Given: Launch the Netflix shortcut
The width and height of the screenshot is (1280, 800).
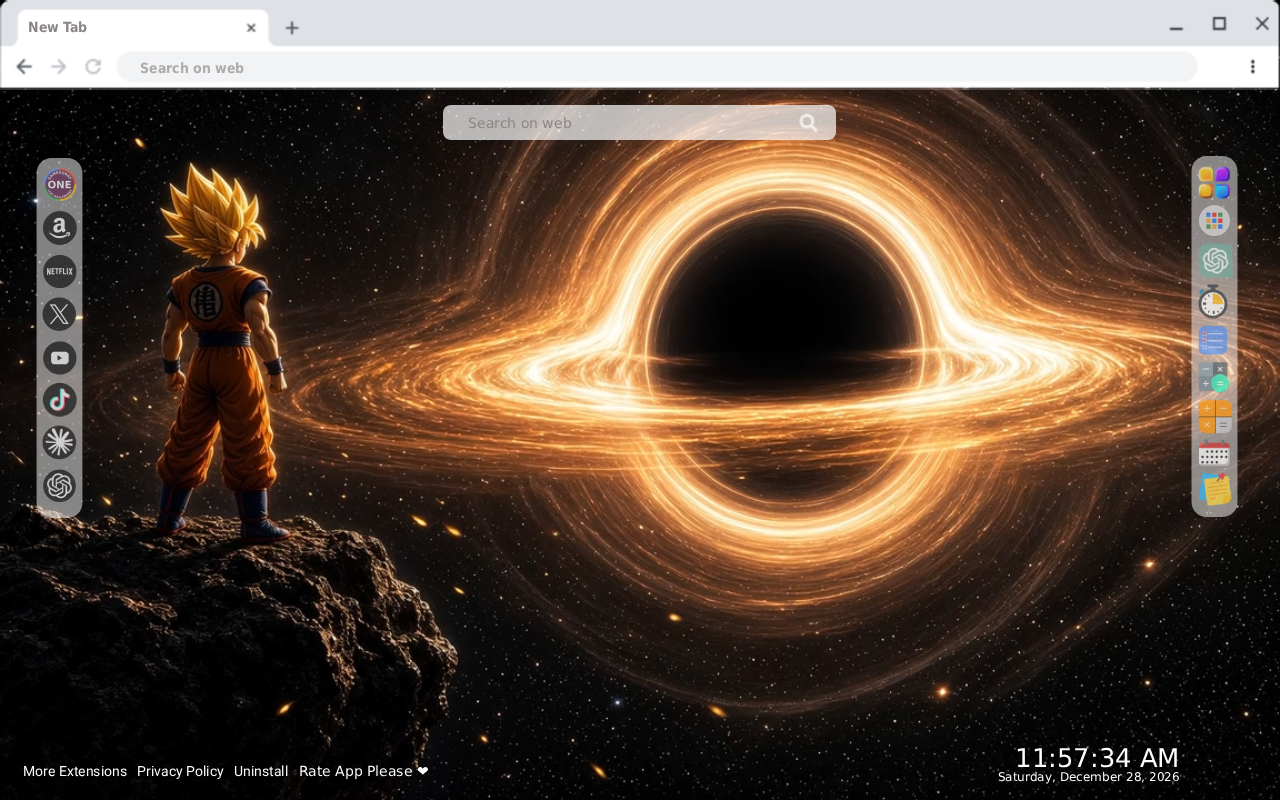Looking at the screenshot, I should click(59, 271).
